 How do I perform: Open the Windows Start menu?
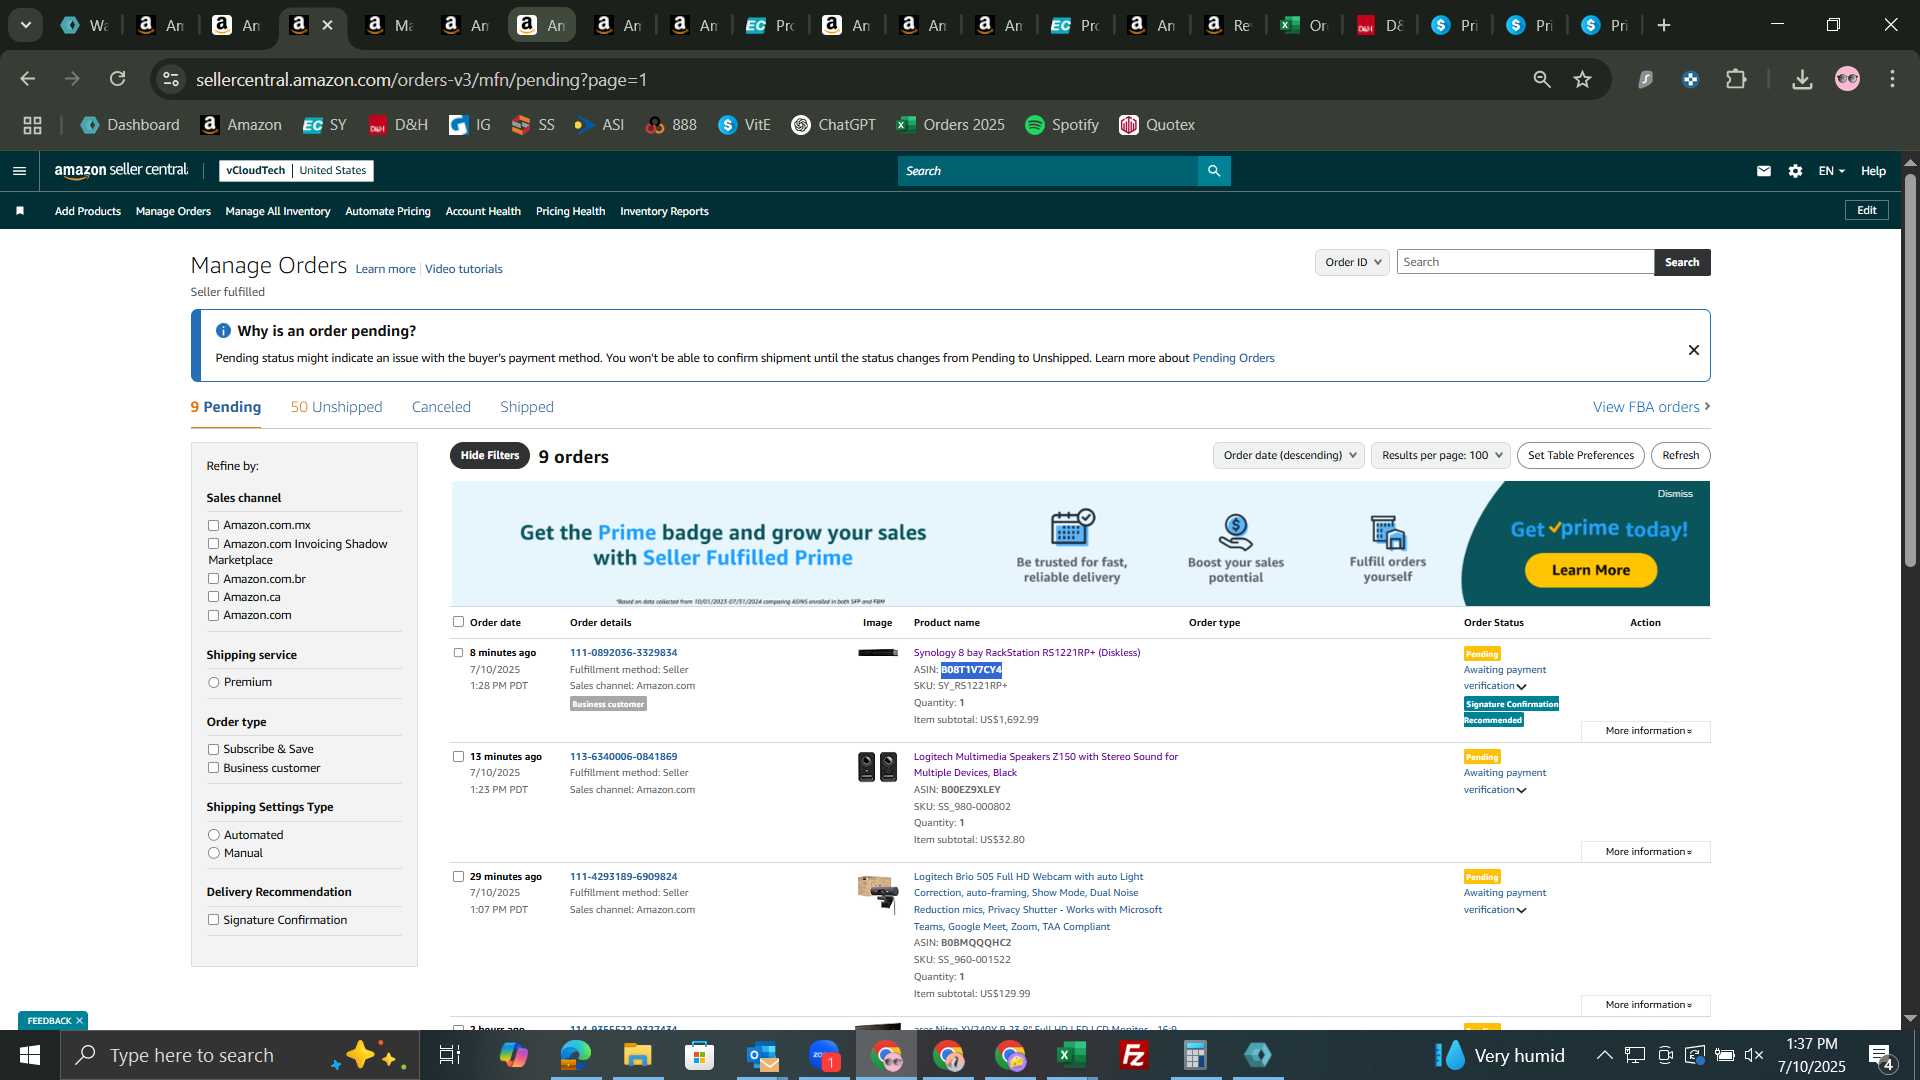pos(29,1055)
